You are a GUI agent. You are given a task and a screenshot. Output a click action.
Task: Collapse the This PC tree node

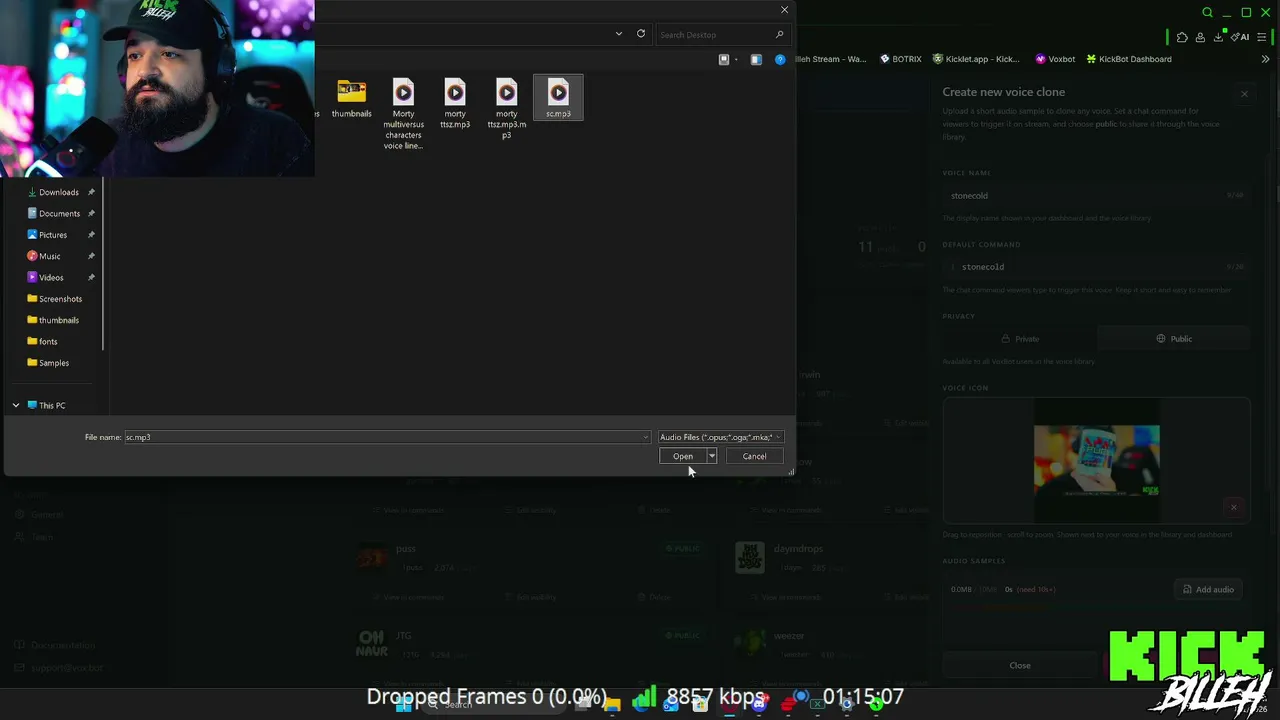[16, 405]
